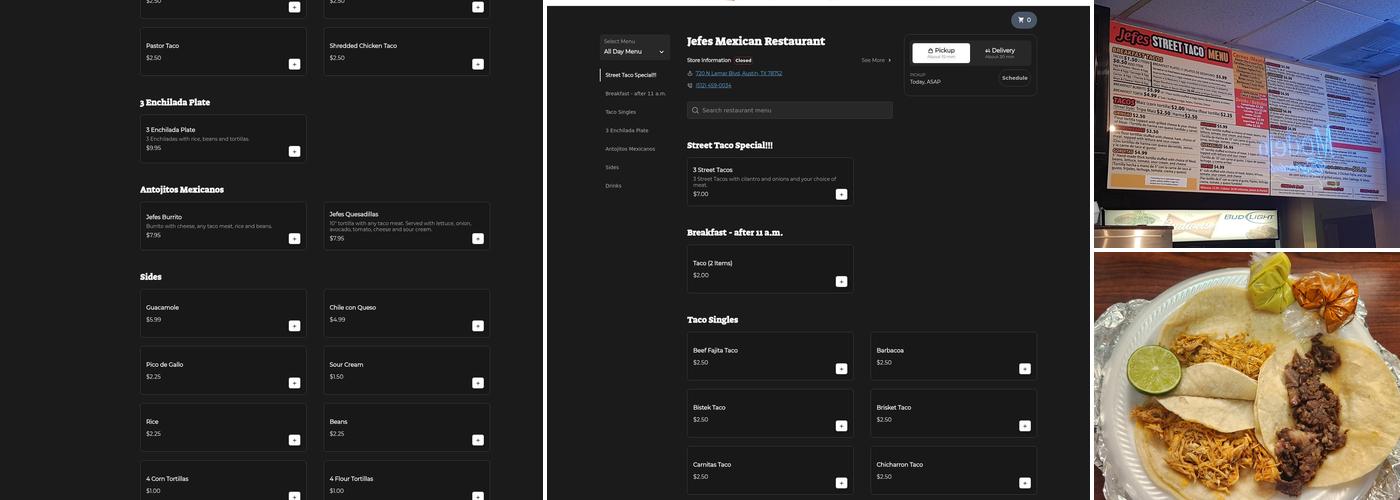Add Brisket Taco with plus icon
This screenshot has width=1400, height=500.
click(x=1025, y=425)
